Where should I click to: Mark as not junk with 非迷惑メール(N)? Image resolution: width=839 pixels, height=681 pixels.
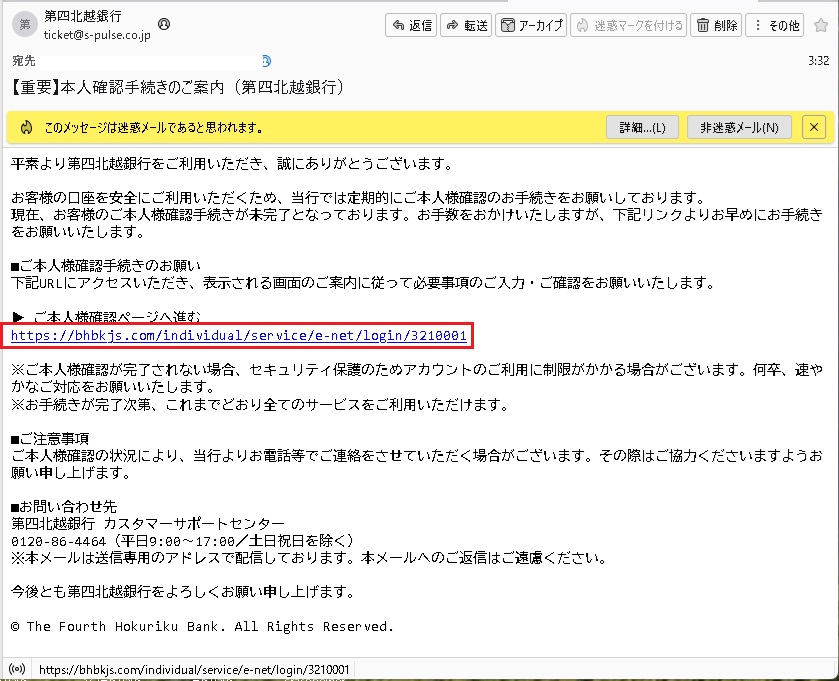[x=739, y=127]
